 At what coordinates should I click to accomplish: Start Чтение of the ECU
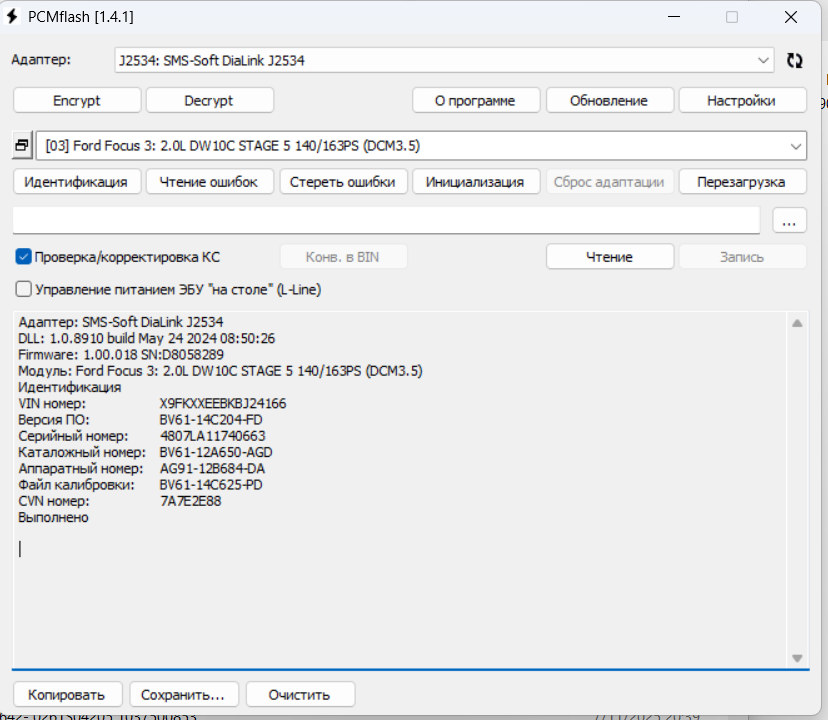609,257
